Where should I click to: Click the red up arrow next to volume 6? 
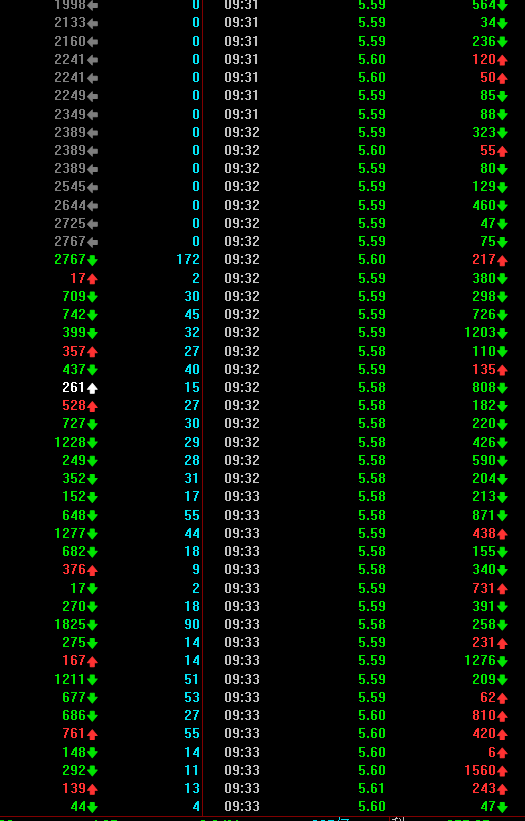click(502, 753)
